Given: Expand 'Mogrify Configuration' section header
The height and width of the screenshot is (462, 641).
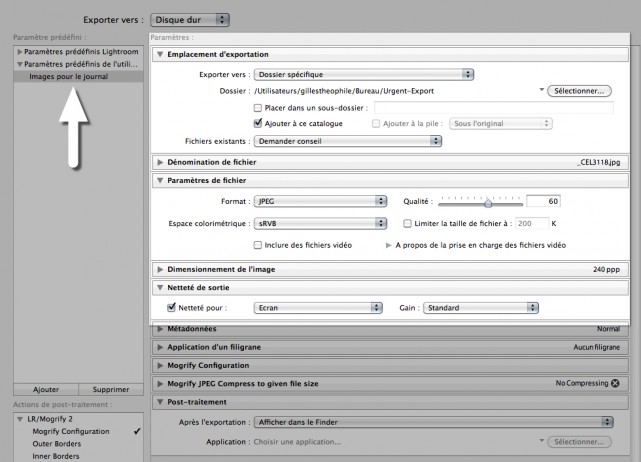Looking at the screenshot, I should [x=160, y=366].
